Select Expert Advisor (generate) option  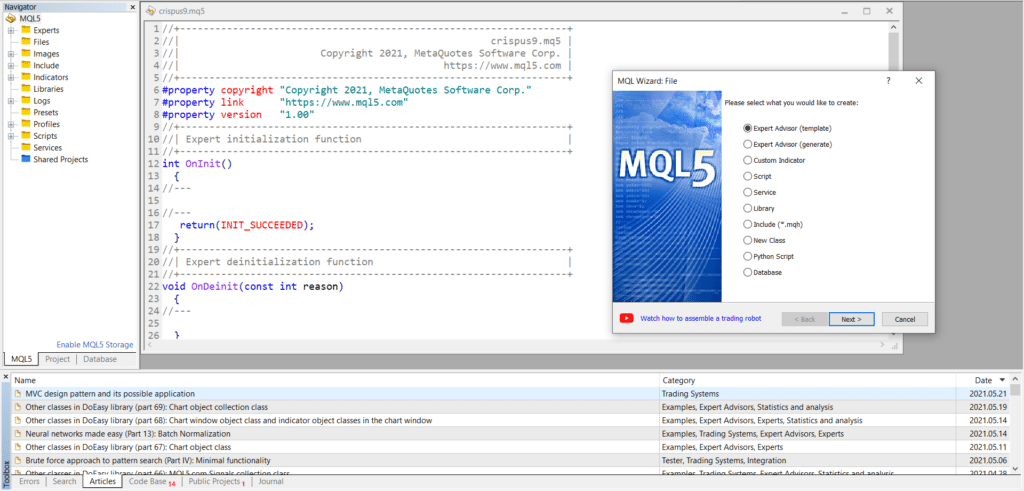click(747, 144)
